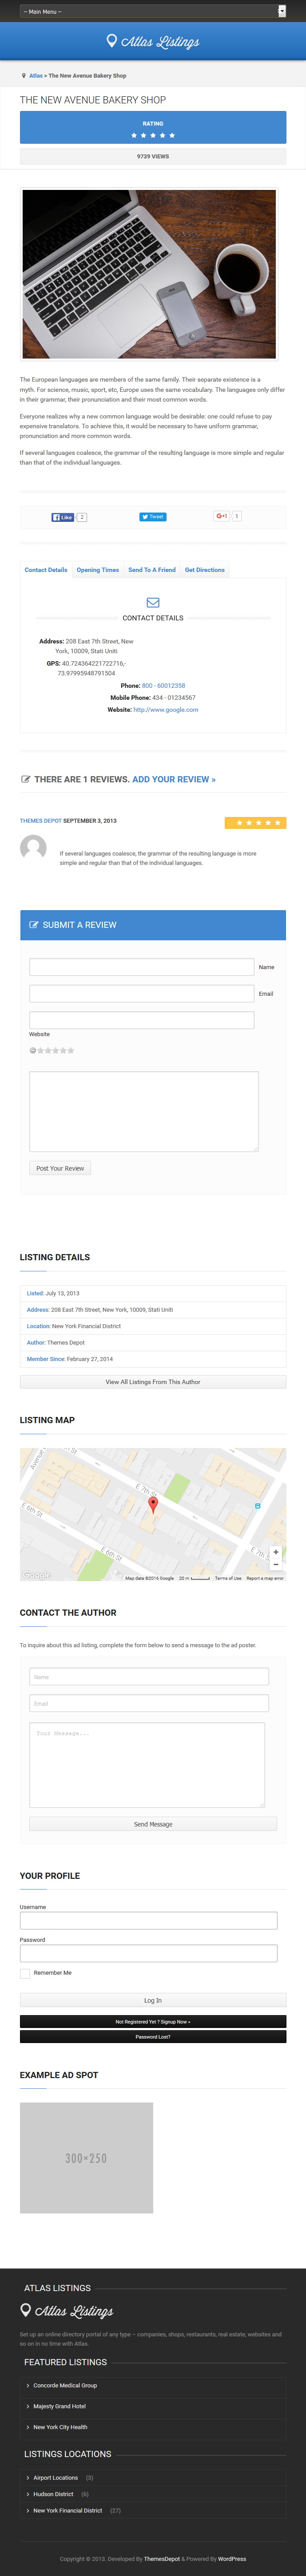306x2576 pixels.
Task: Toggle the Remember Me checkbox
Action: click(x=25, y=1973)
